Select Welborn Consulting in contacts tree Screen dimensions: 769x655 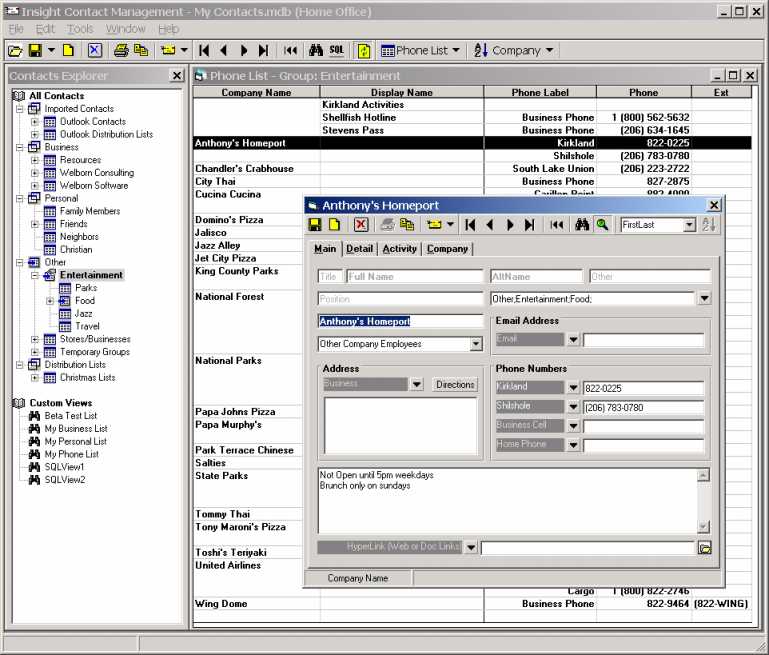(x=97, y=173)
